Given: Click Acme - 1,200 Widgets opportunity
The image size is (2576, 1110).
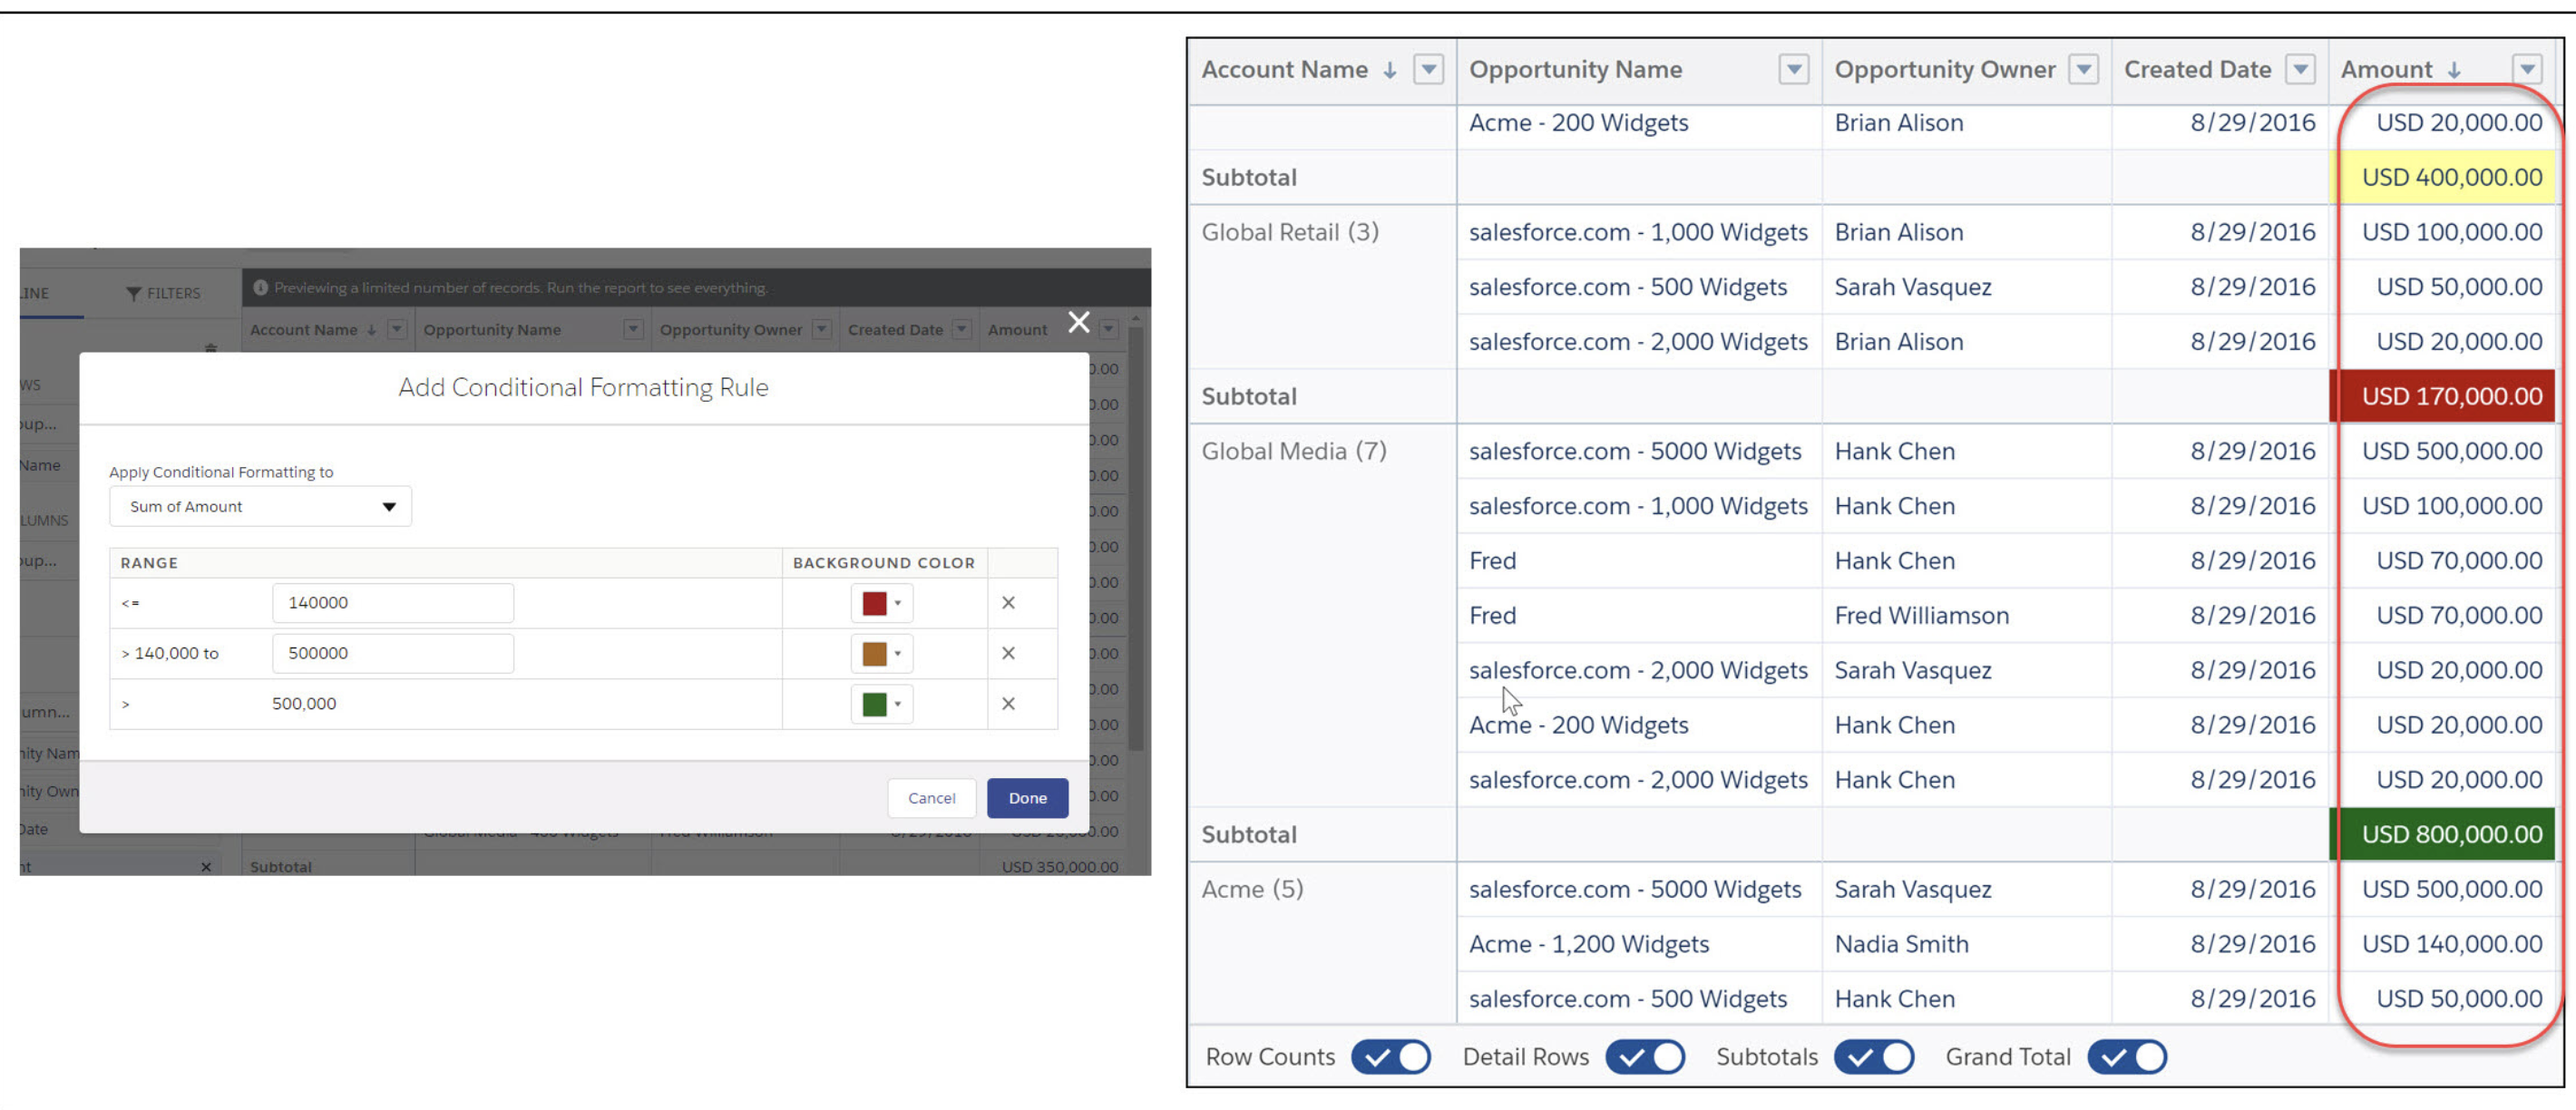Looking at the screenshot, I should 1589,944.
